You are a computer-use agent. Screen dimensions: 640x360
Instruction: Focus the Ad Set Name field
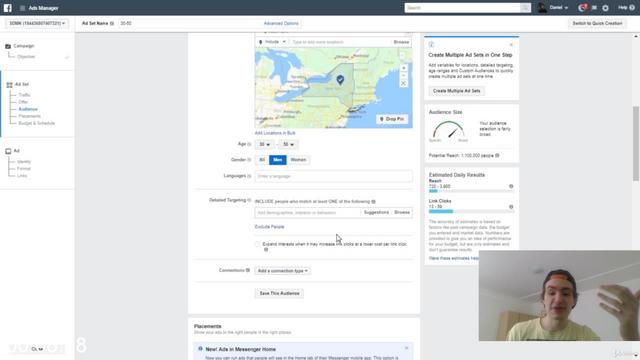(x=190, y=24)
